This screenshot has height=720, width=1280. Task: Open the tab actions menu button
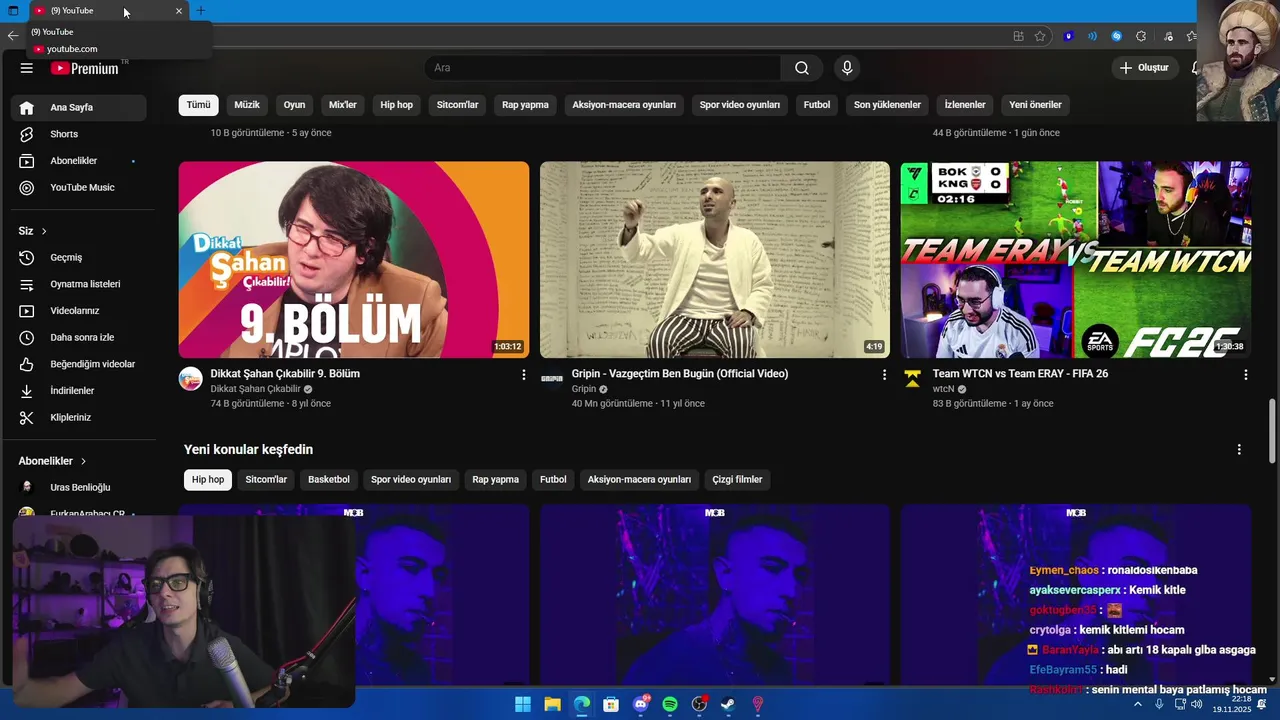click(x=13, y=11)
